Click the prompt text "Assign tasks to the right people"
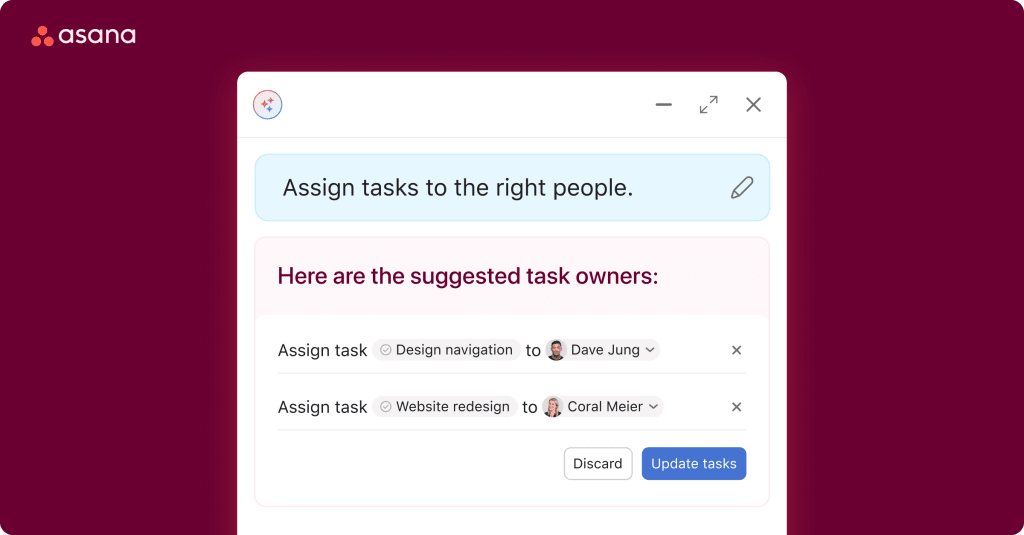Viewport: 1024px width, 535px height. click(x=458, y=188)
